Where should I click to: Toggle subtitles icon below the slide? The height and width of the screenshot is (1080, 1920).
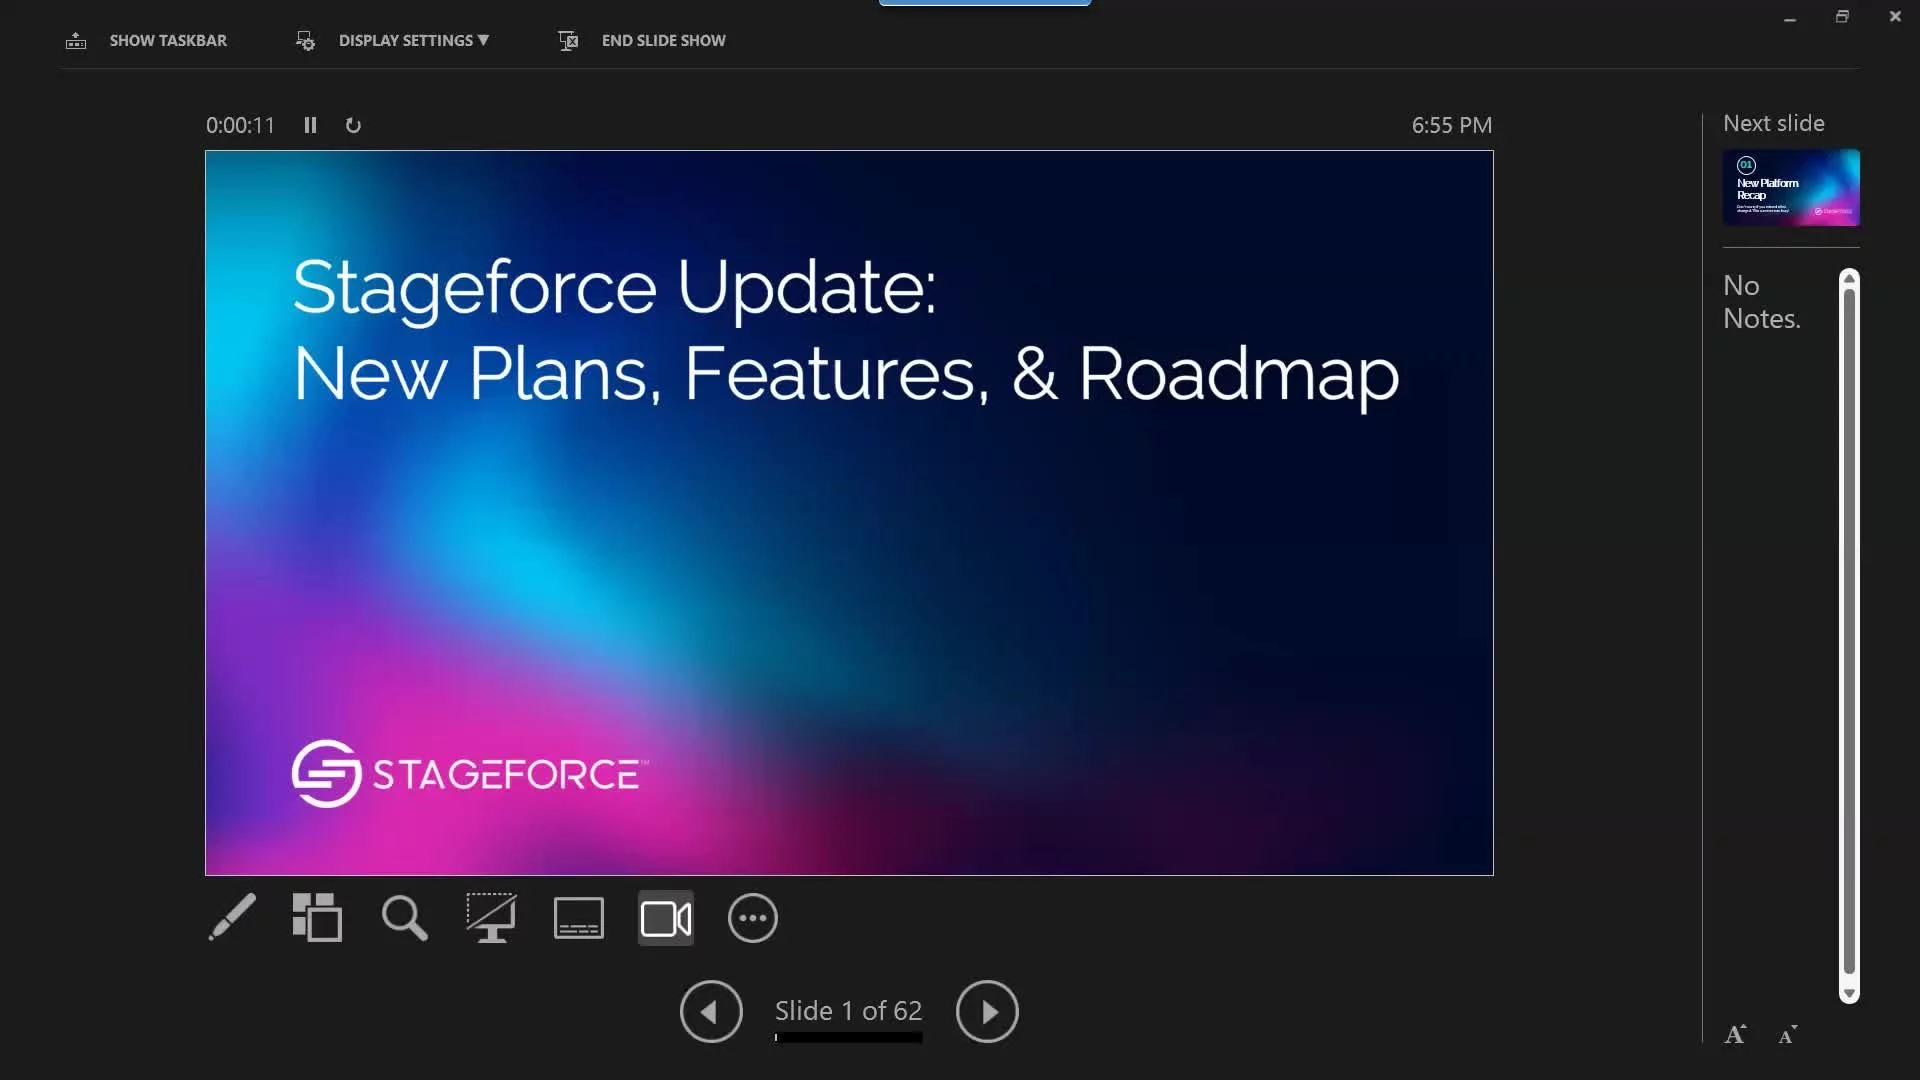pos(578,917)
